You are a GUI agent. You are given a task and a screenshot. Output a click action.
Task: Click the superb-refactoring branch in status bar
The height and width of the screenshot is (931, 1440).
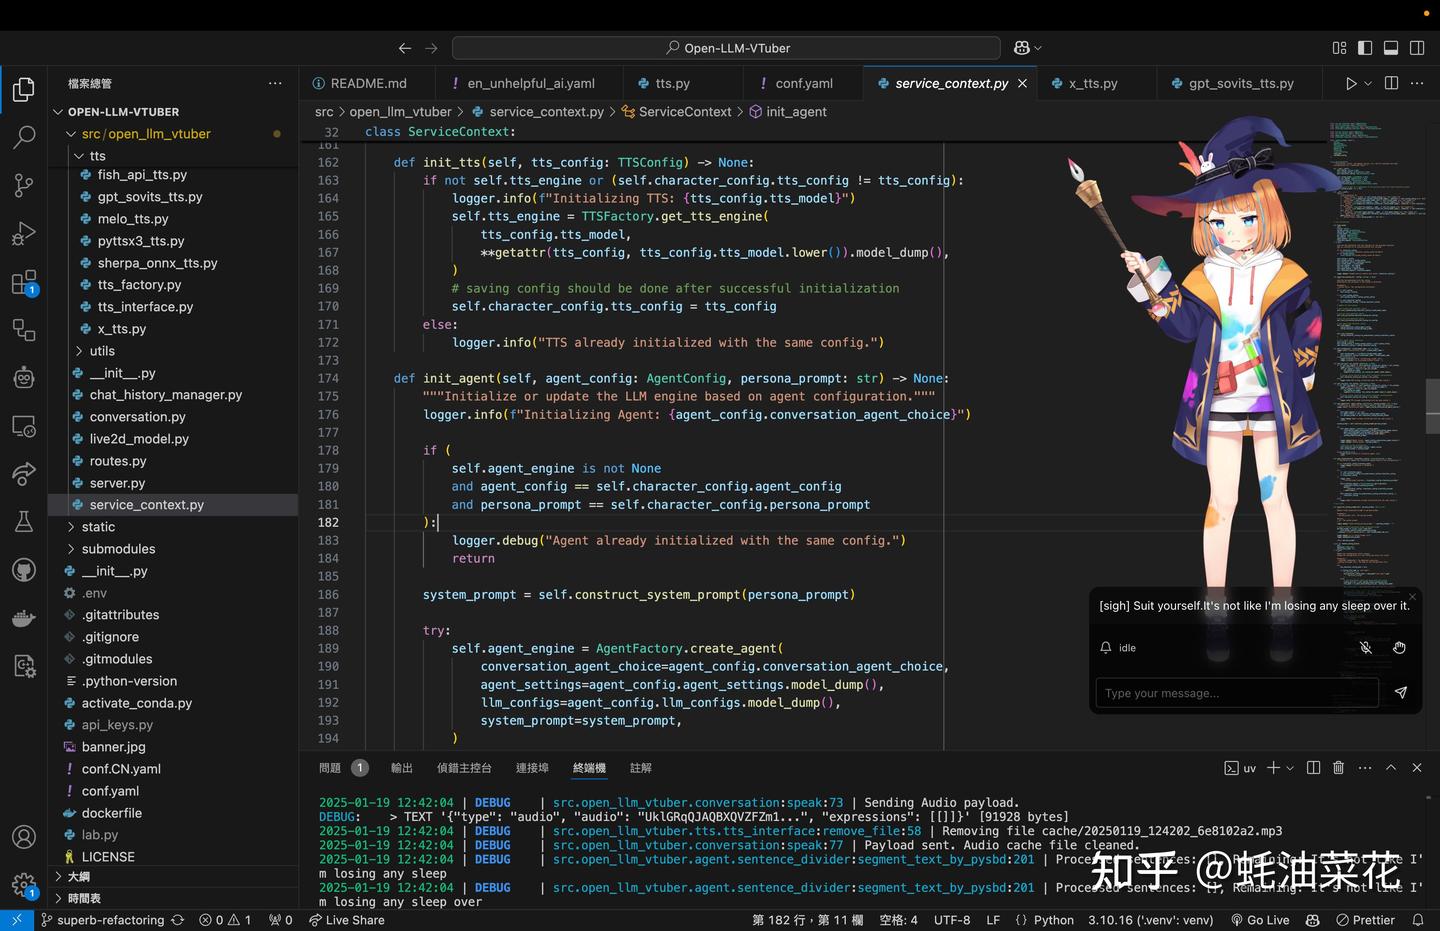pyautogui.click(x=110, y=920)
